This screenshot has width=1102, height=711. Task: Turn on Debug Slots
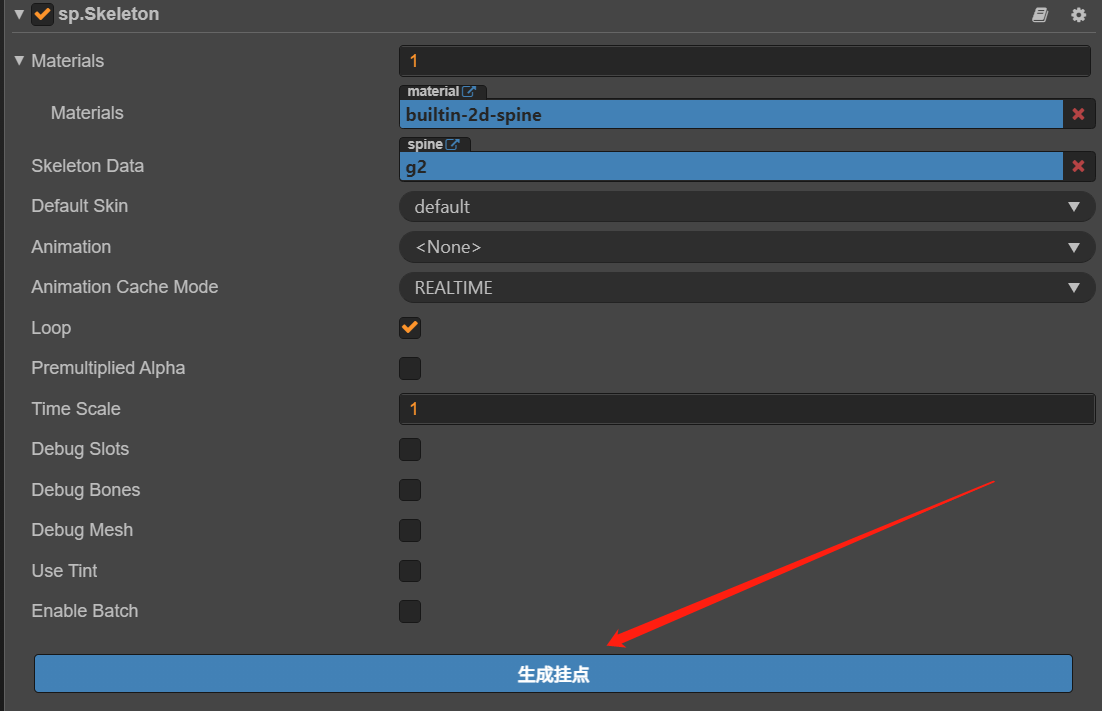point(410,449)
